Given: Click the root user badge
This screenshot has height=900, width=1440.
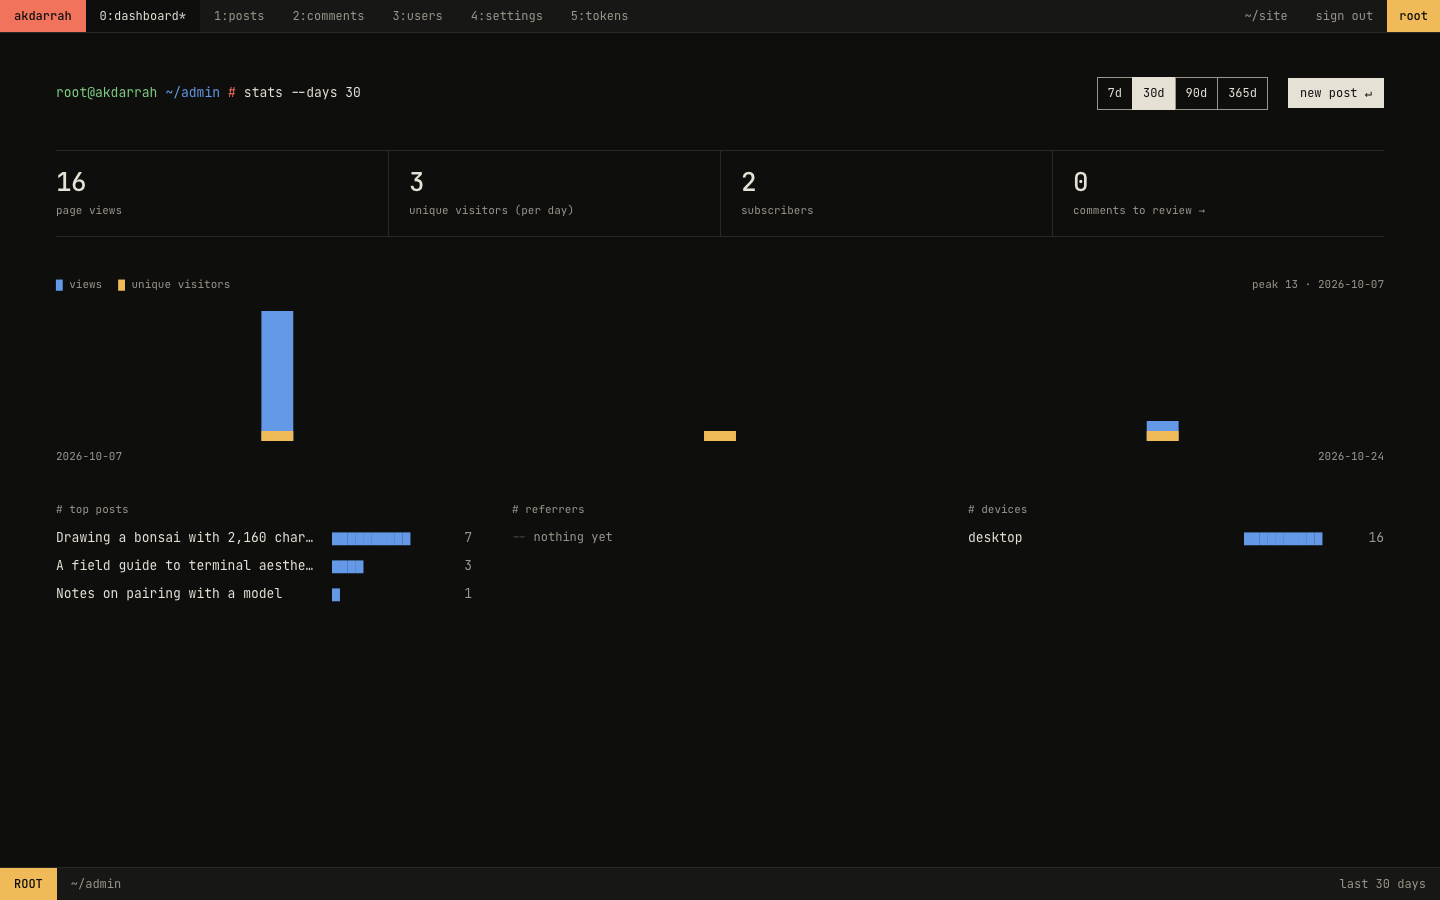Looking at the screenshot, I should (x=1413, y=16).
